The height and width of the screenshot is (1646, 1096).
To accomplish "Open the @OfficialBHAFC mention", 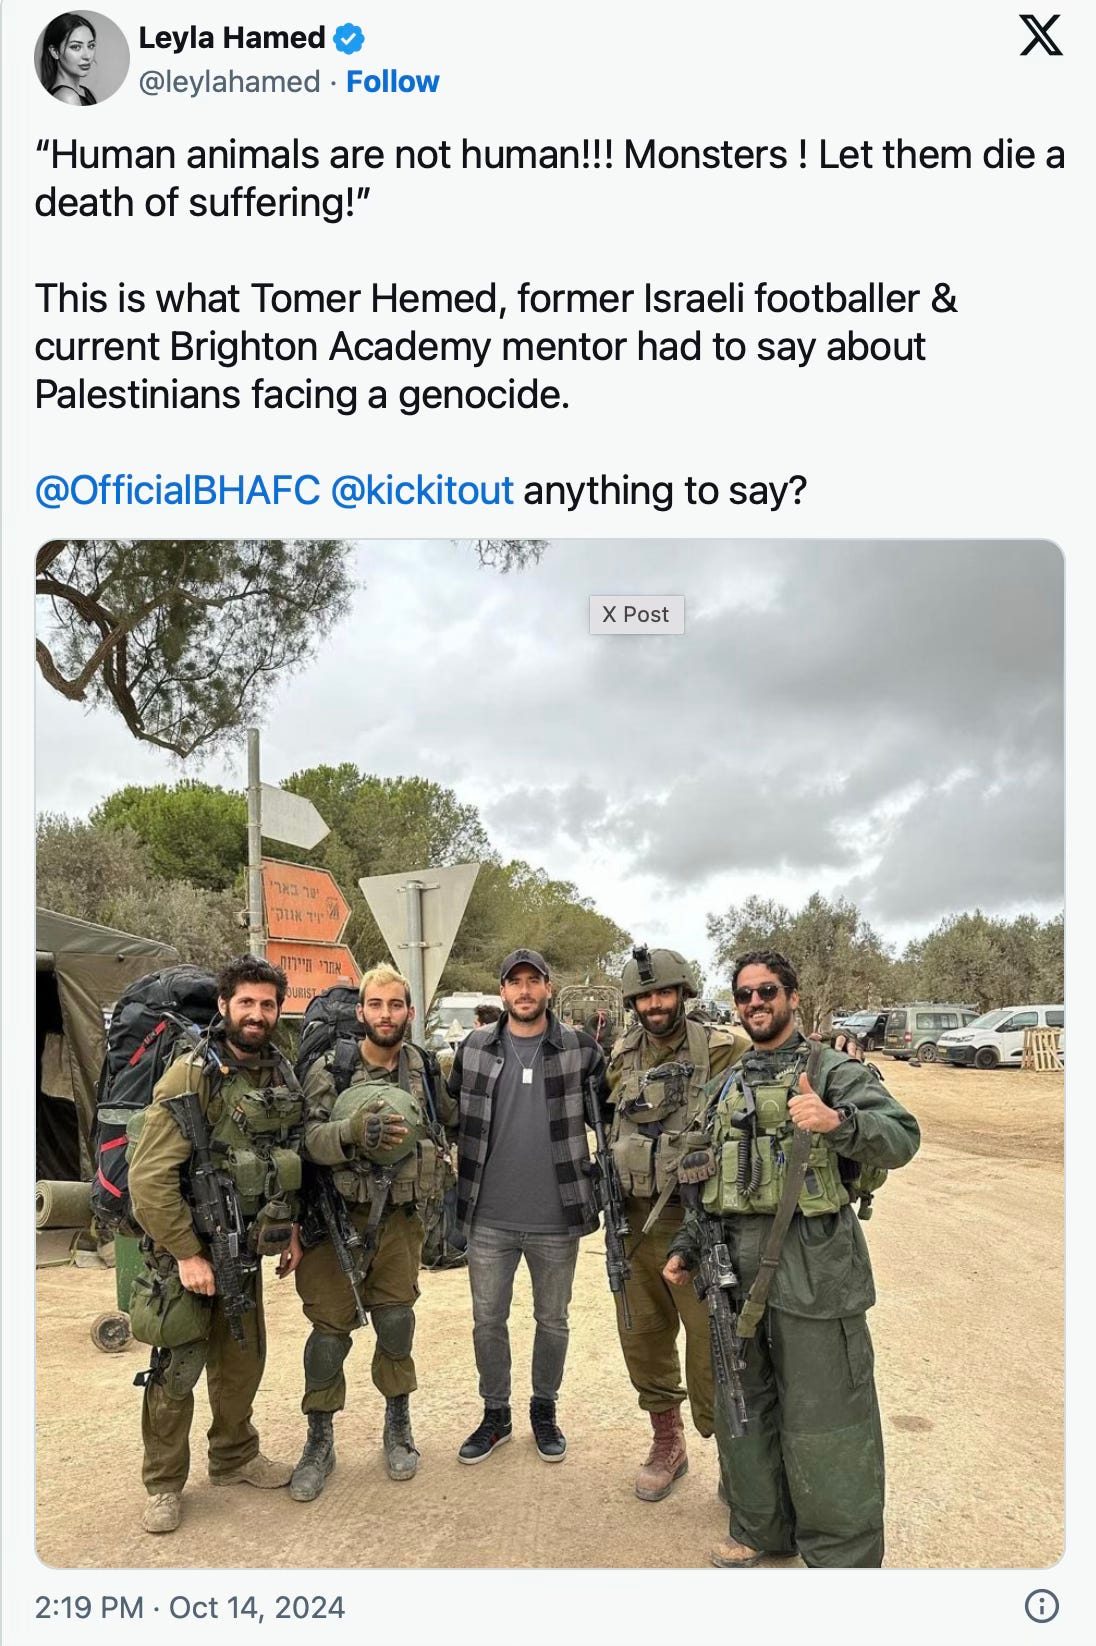I will pos(178,490).
